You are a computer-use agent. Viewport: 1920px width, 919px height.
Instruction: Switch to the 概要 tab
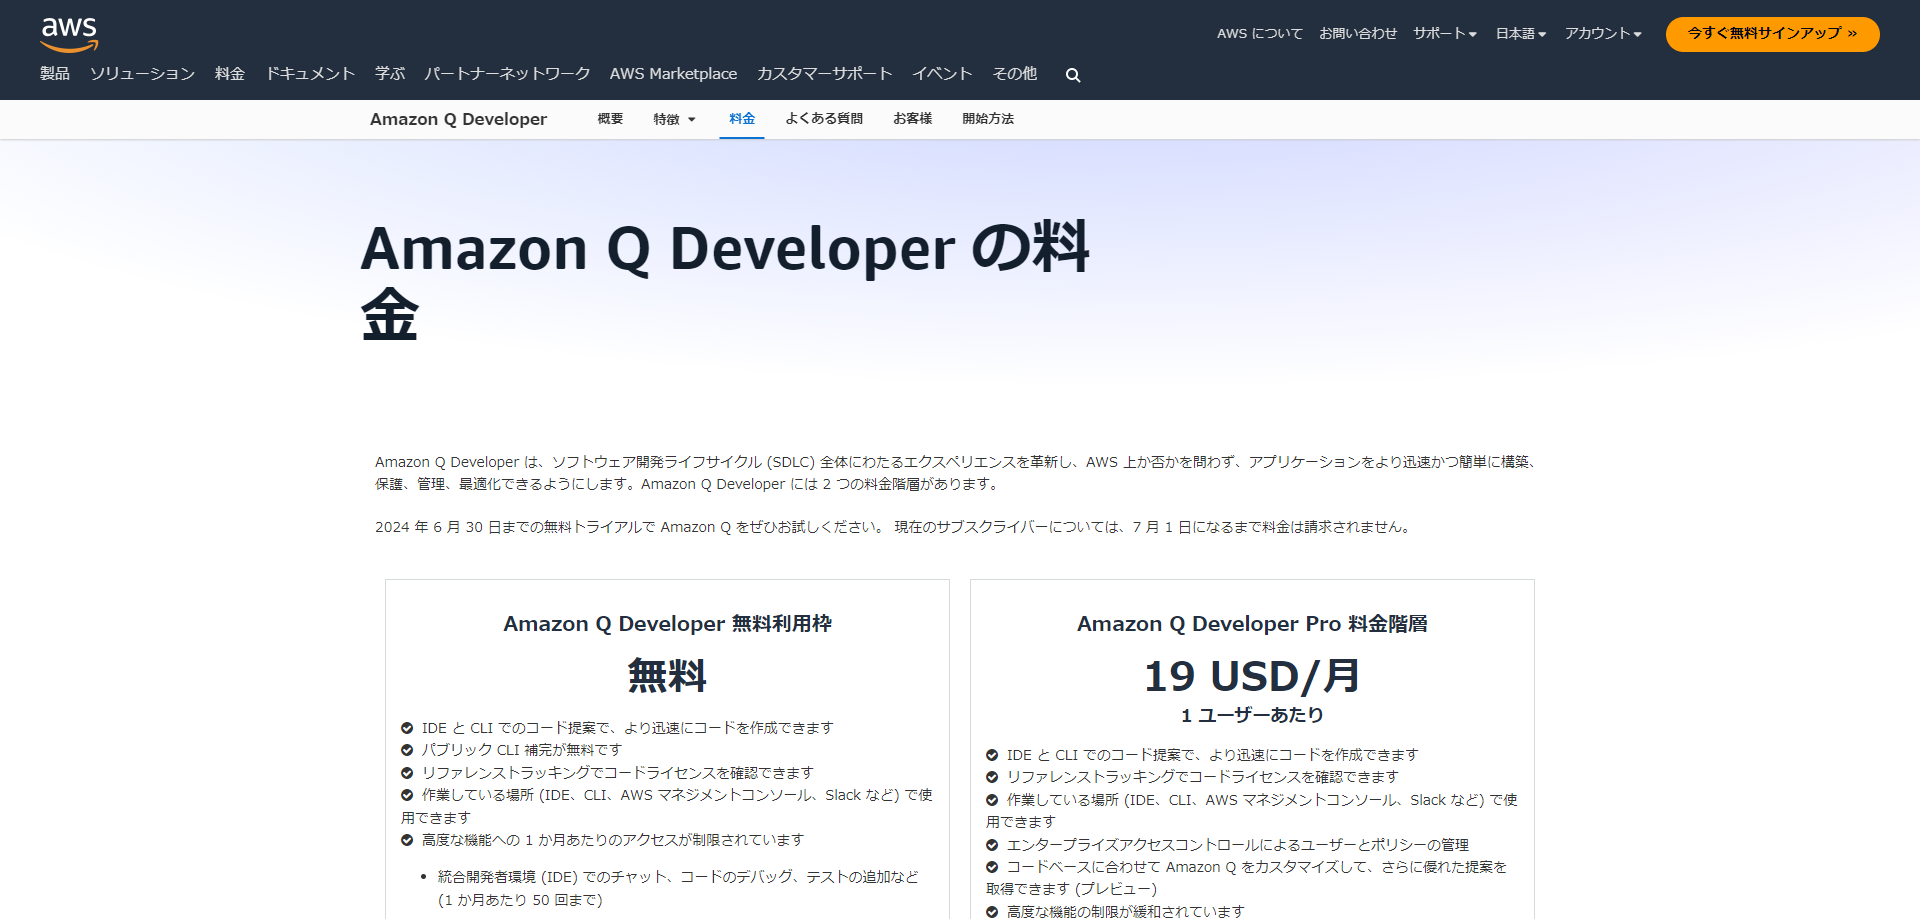(x=609, y=119)
